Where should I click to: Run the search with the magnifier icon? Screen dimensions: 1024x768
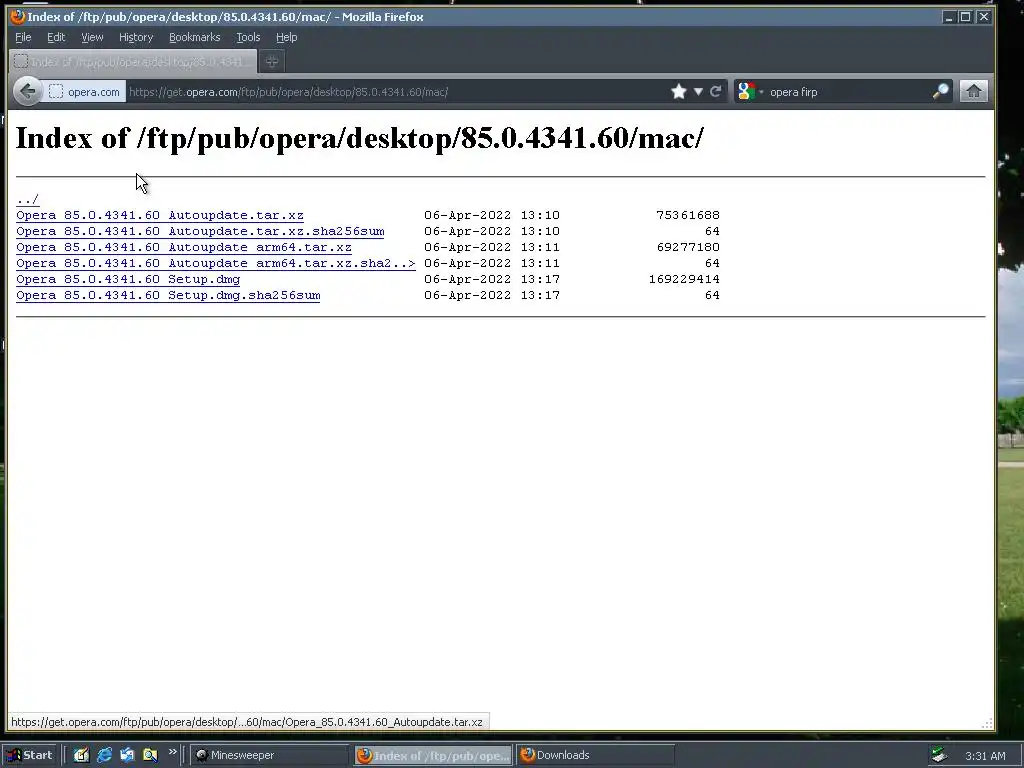click(x=940, y=91)
